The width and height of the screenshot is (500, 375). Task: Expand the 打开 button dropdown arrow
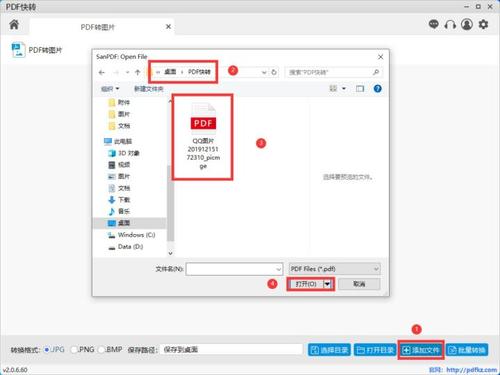click(x=328, y=284)
